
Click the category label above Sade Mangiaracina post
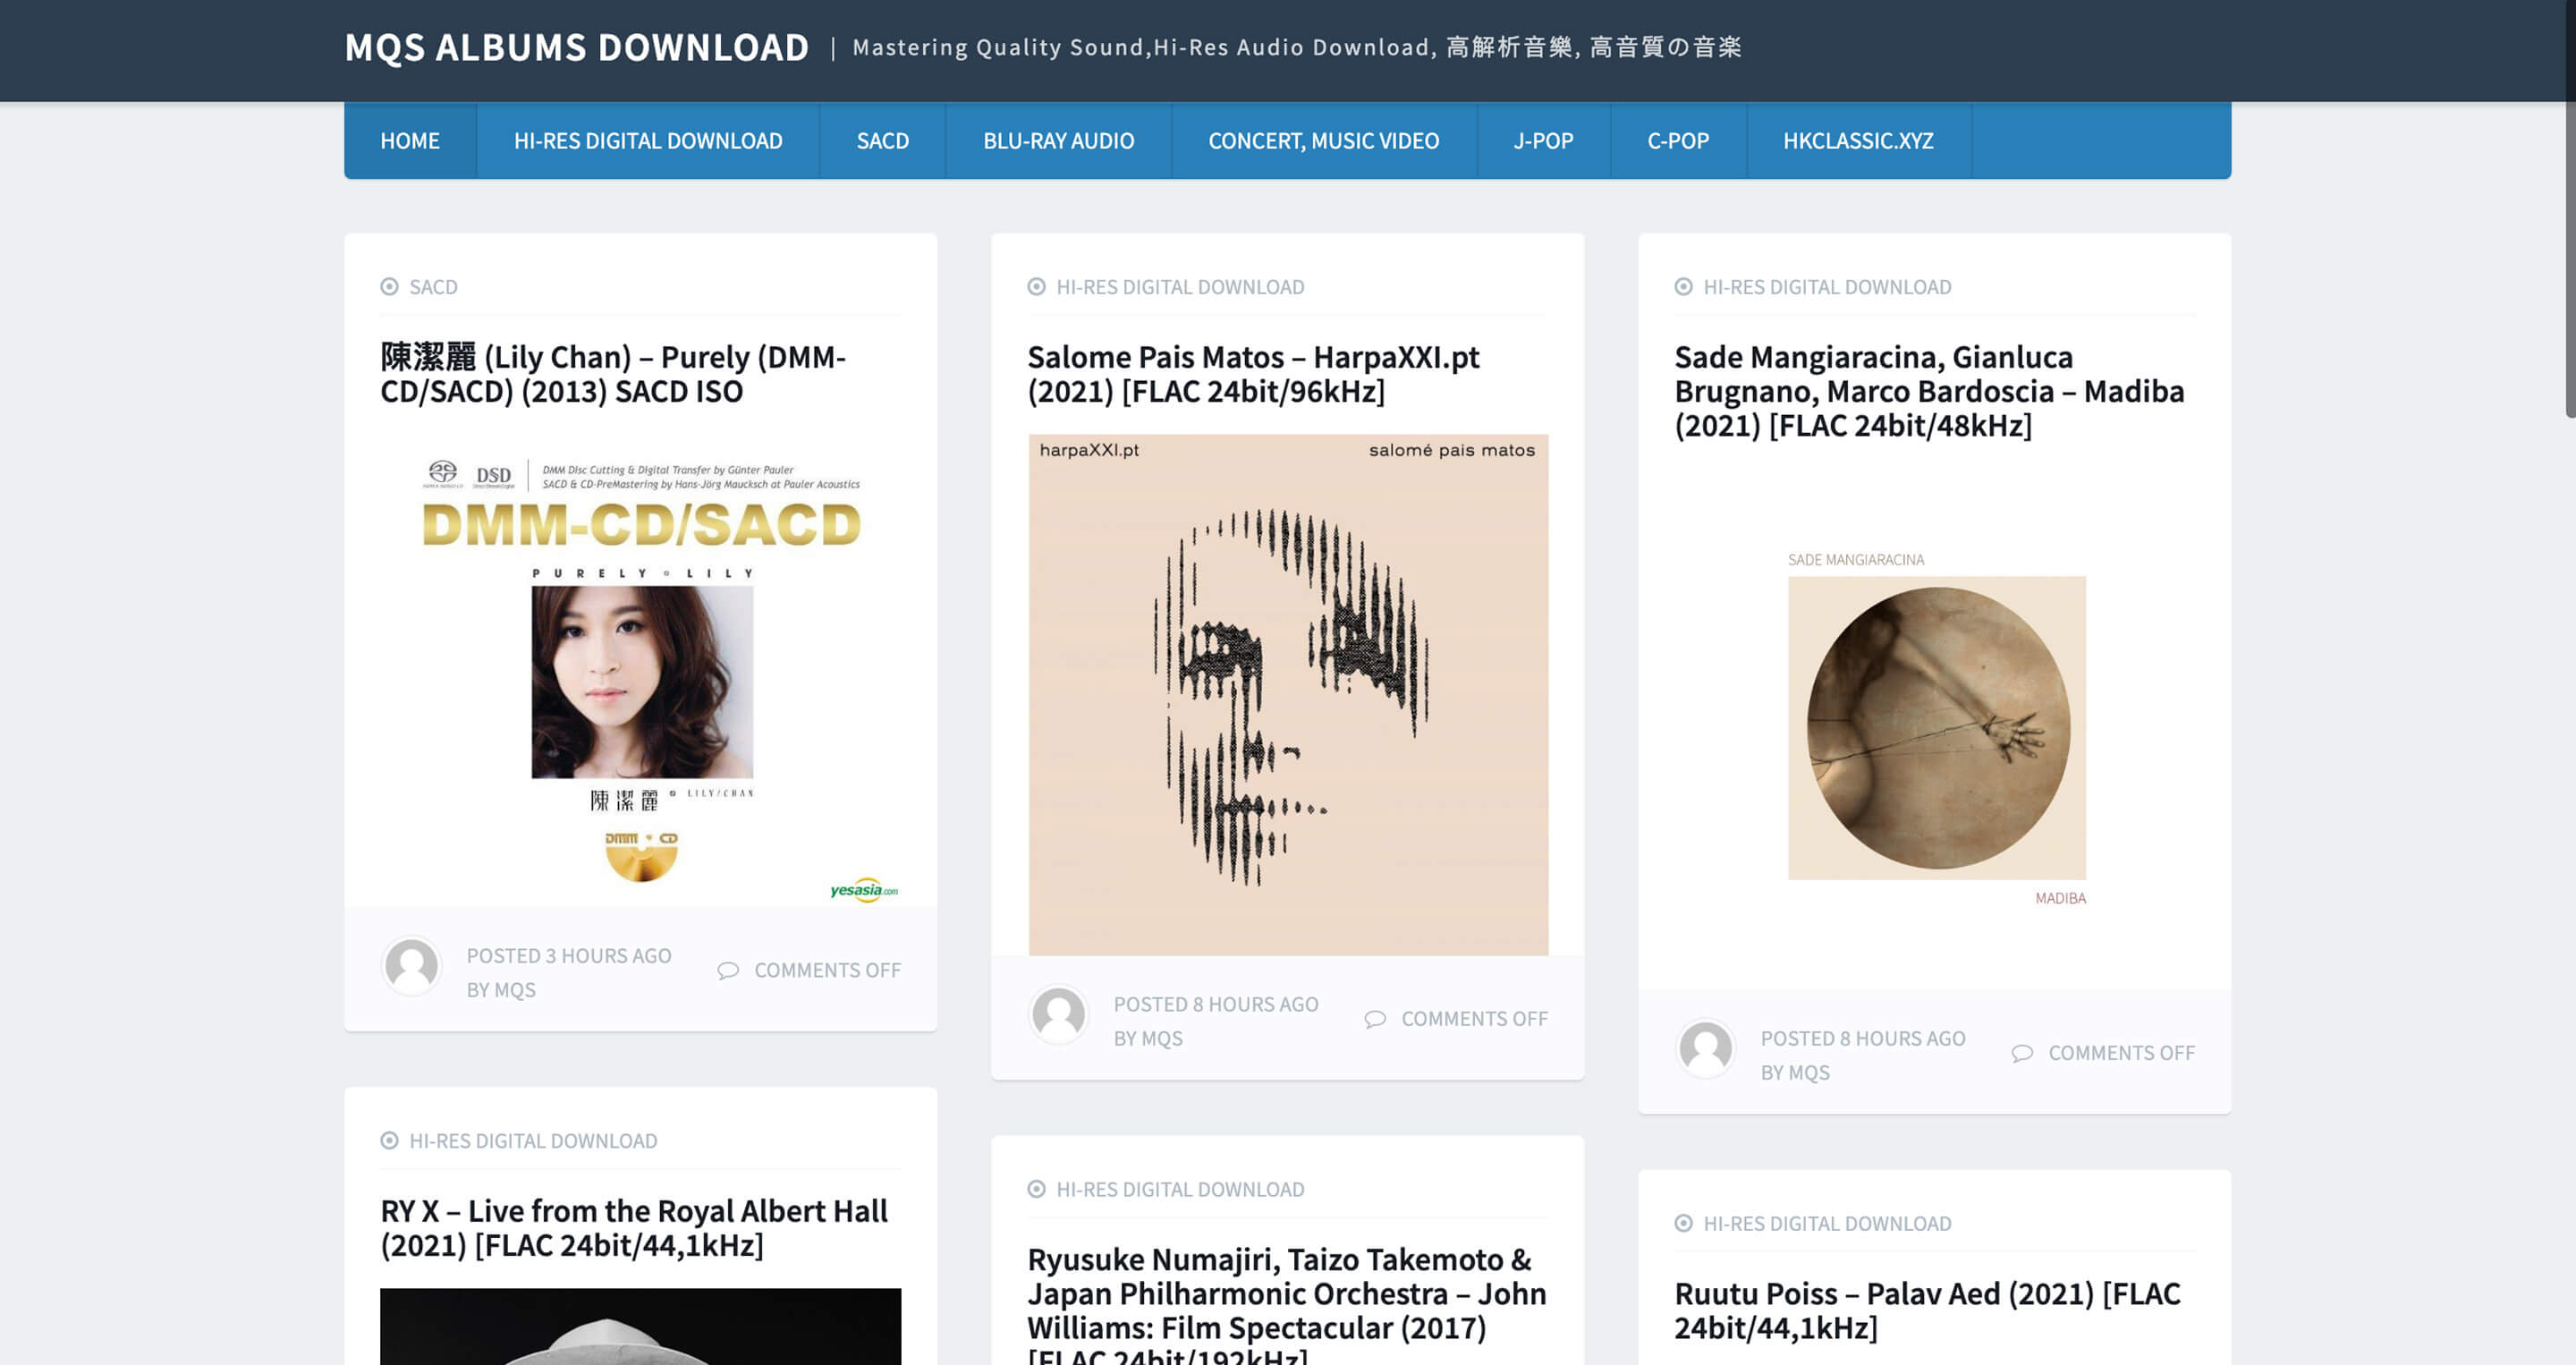point(1827,287)
